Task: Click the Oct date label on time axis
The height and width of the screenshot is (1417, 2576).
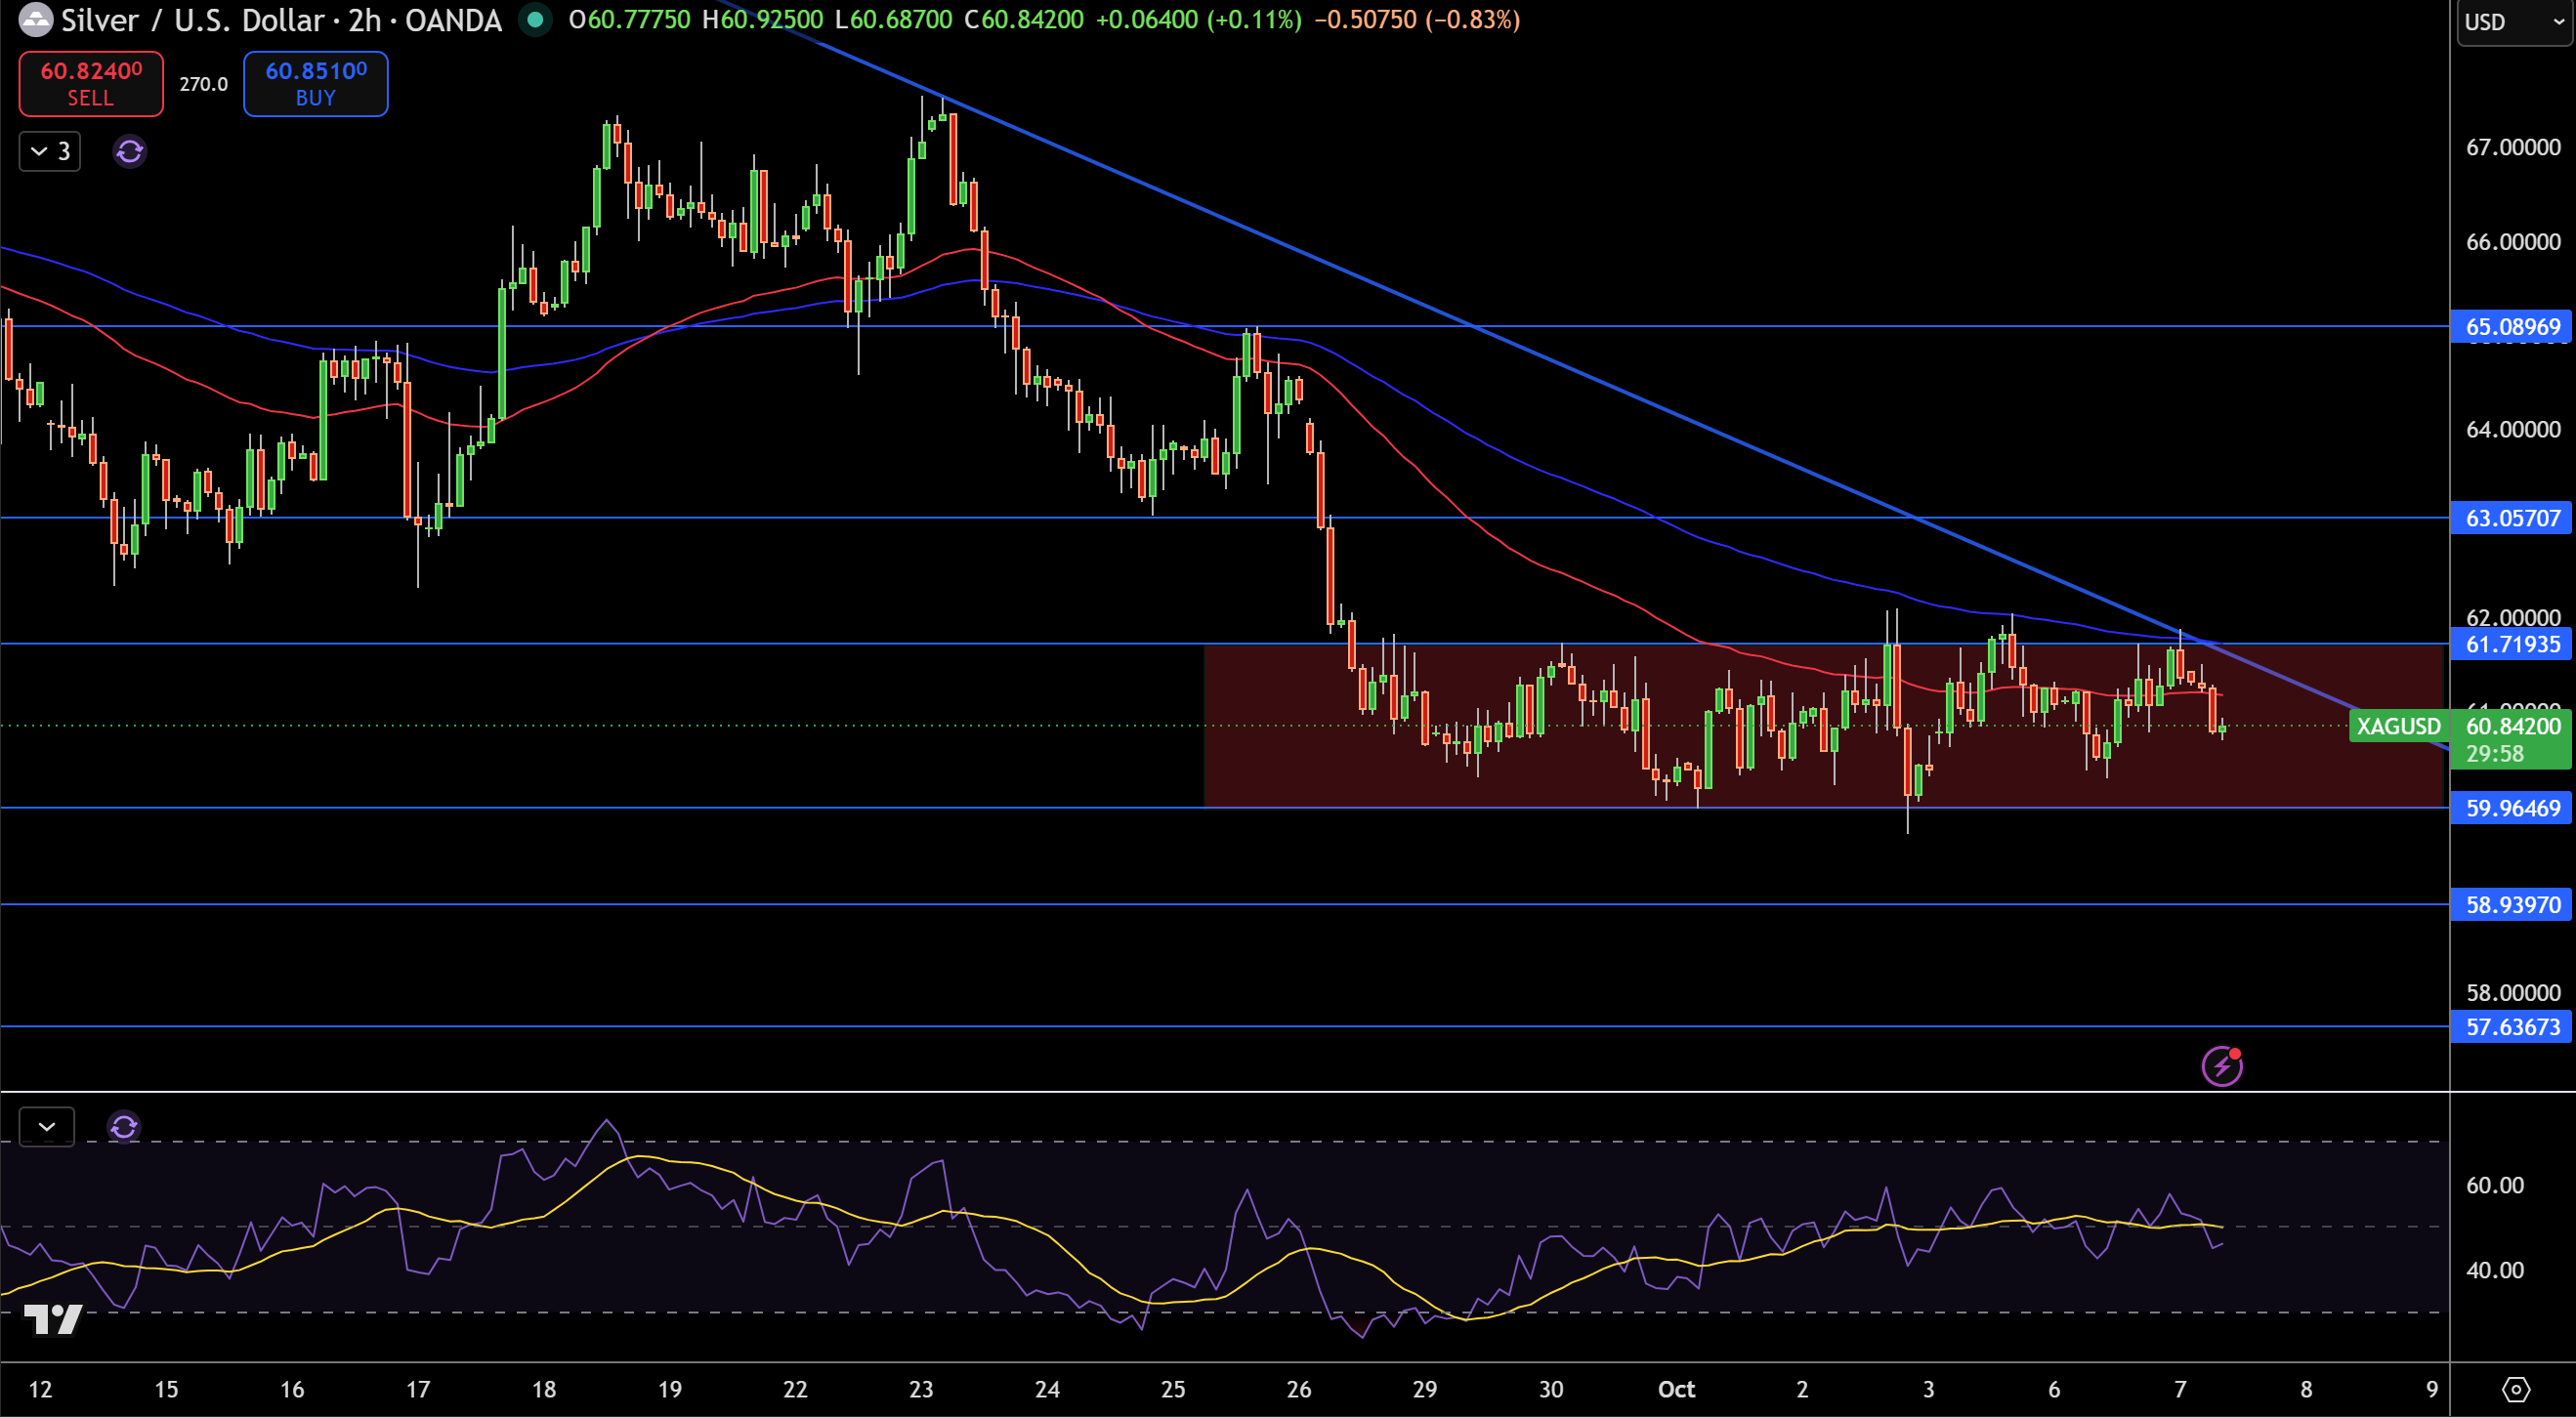Action: pyautogui.click(x=1677, y=1389)
